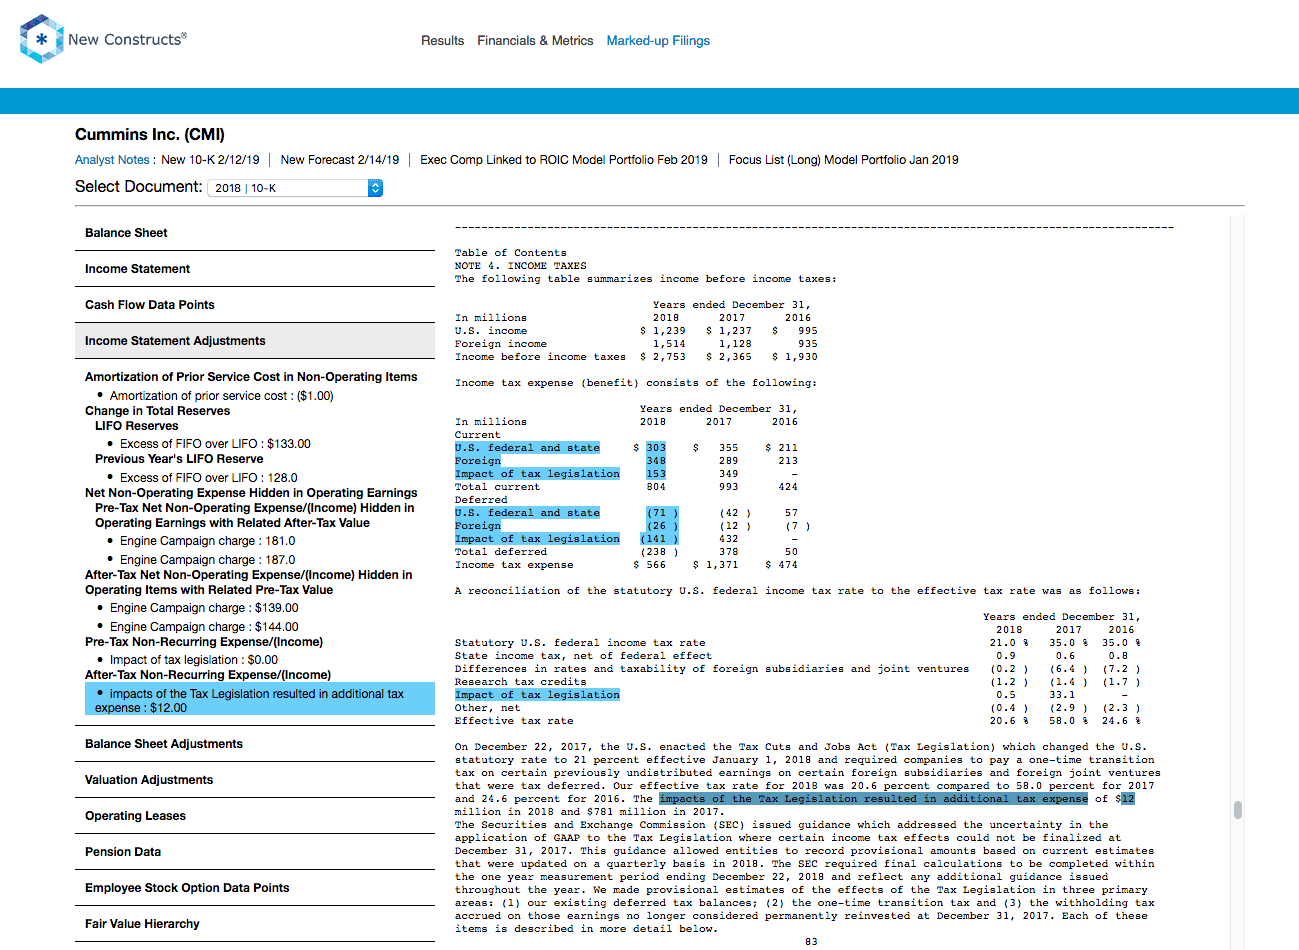Click After-Tax Non-Recurring Expense/(Income) heading
Image resolution: width=1299 pixels, height=950 pixels.
coord(208,675)
